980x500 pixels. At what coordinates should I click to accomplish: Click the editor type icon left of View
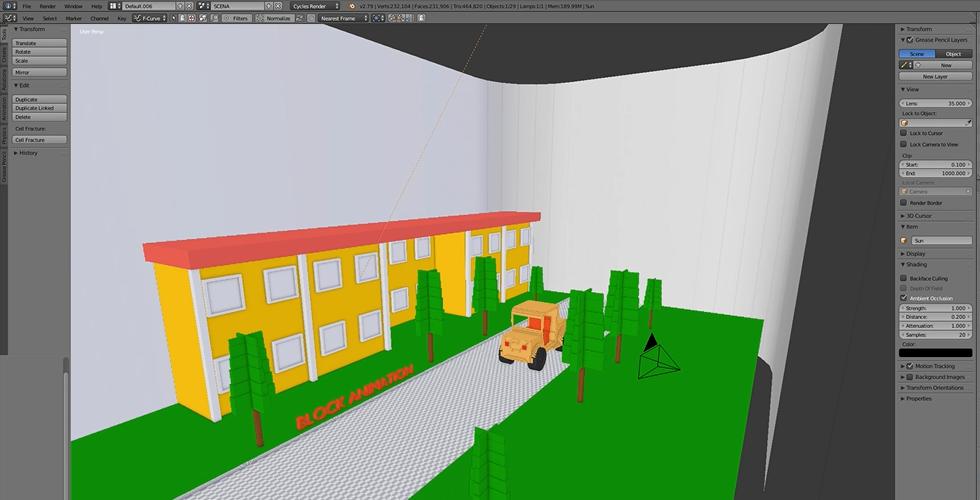tap(9, 18)
